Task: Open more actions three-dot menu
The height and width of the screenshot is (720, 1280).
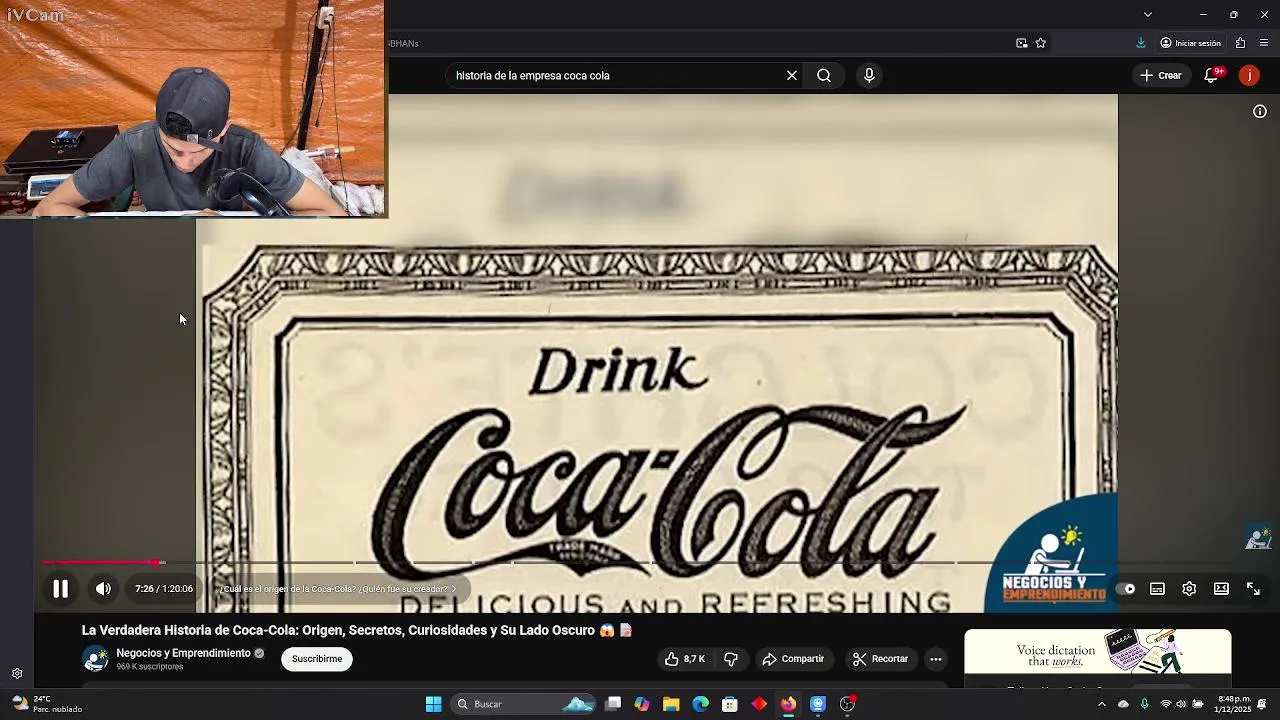Action: coord(936,659)
